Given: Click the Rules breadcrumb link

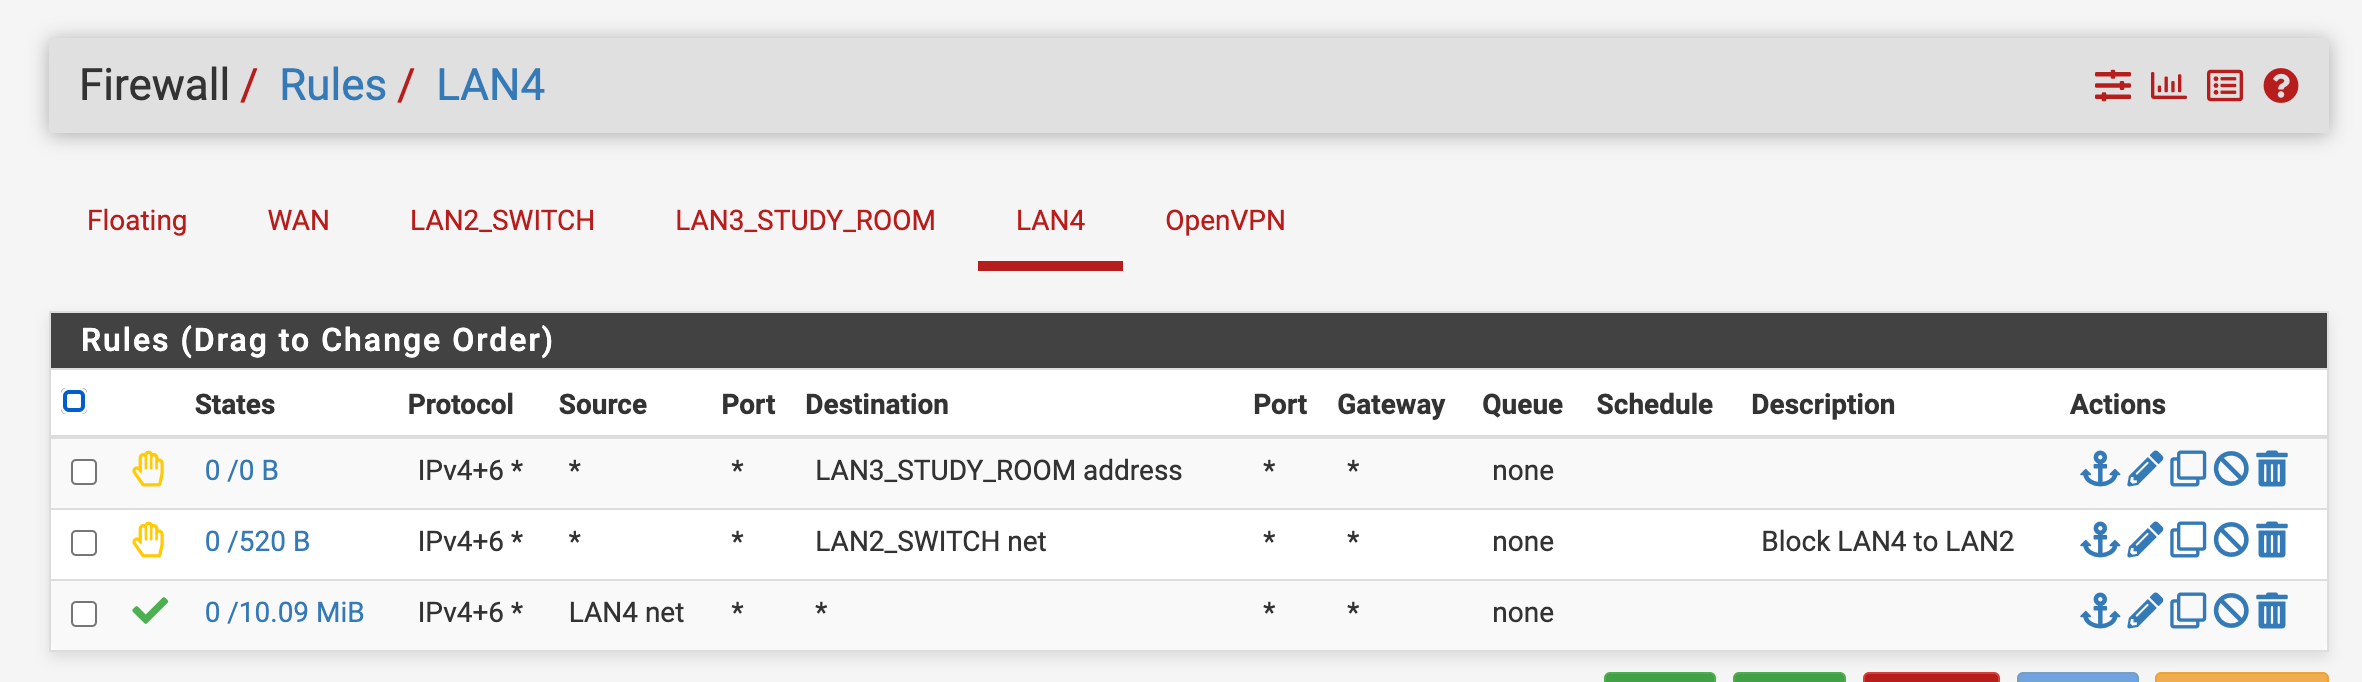Looking at the screenshot, I should 332,85.
